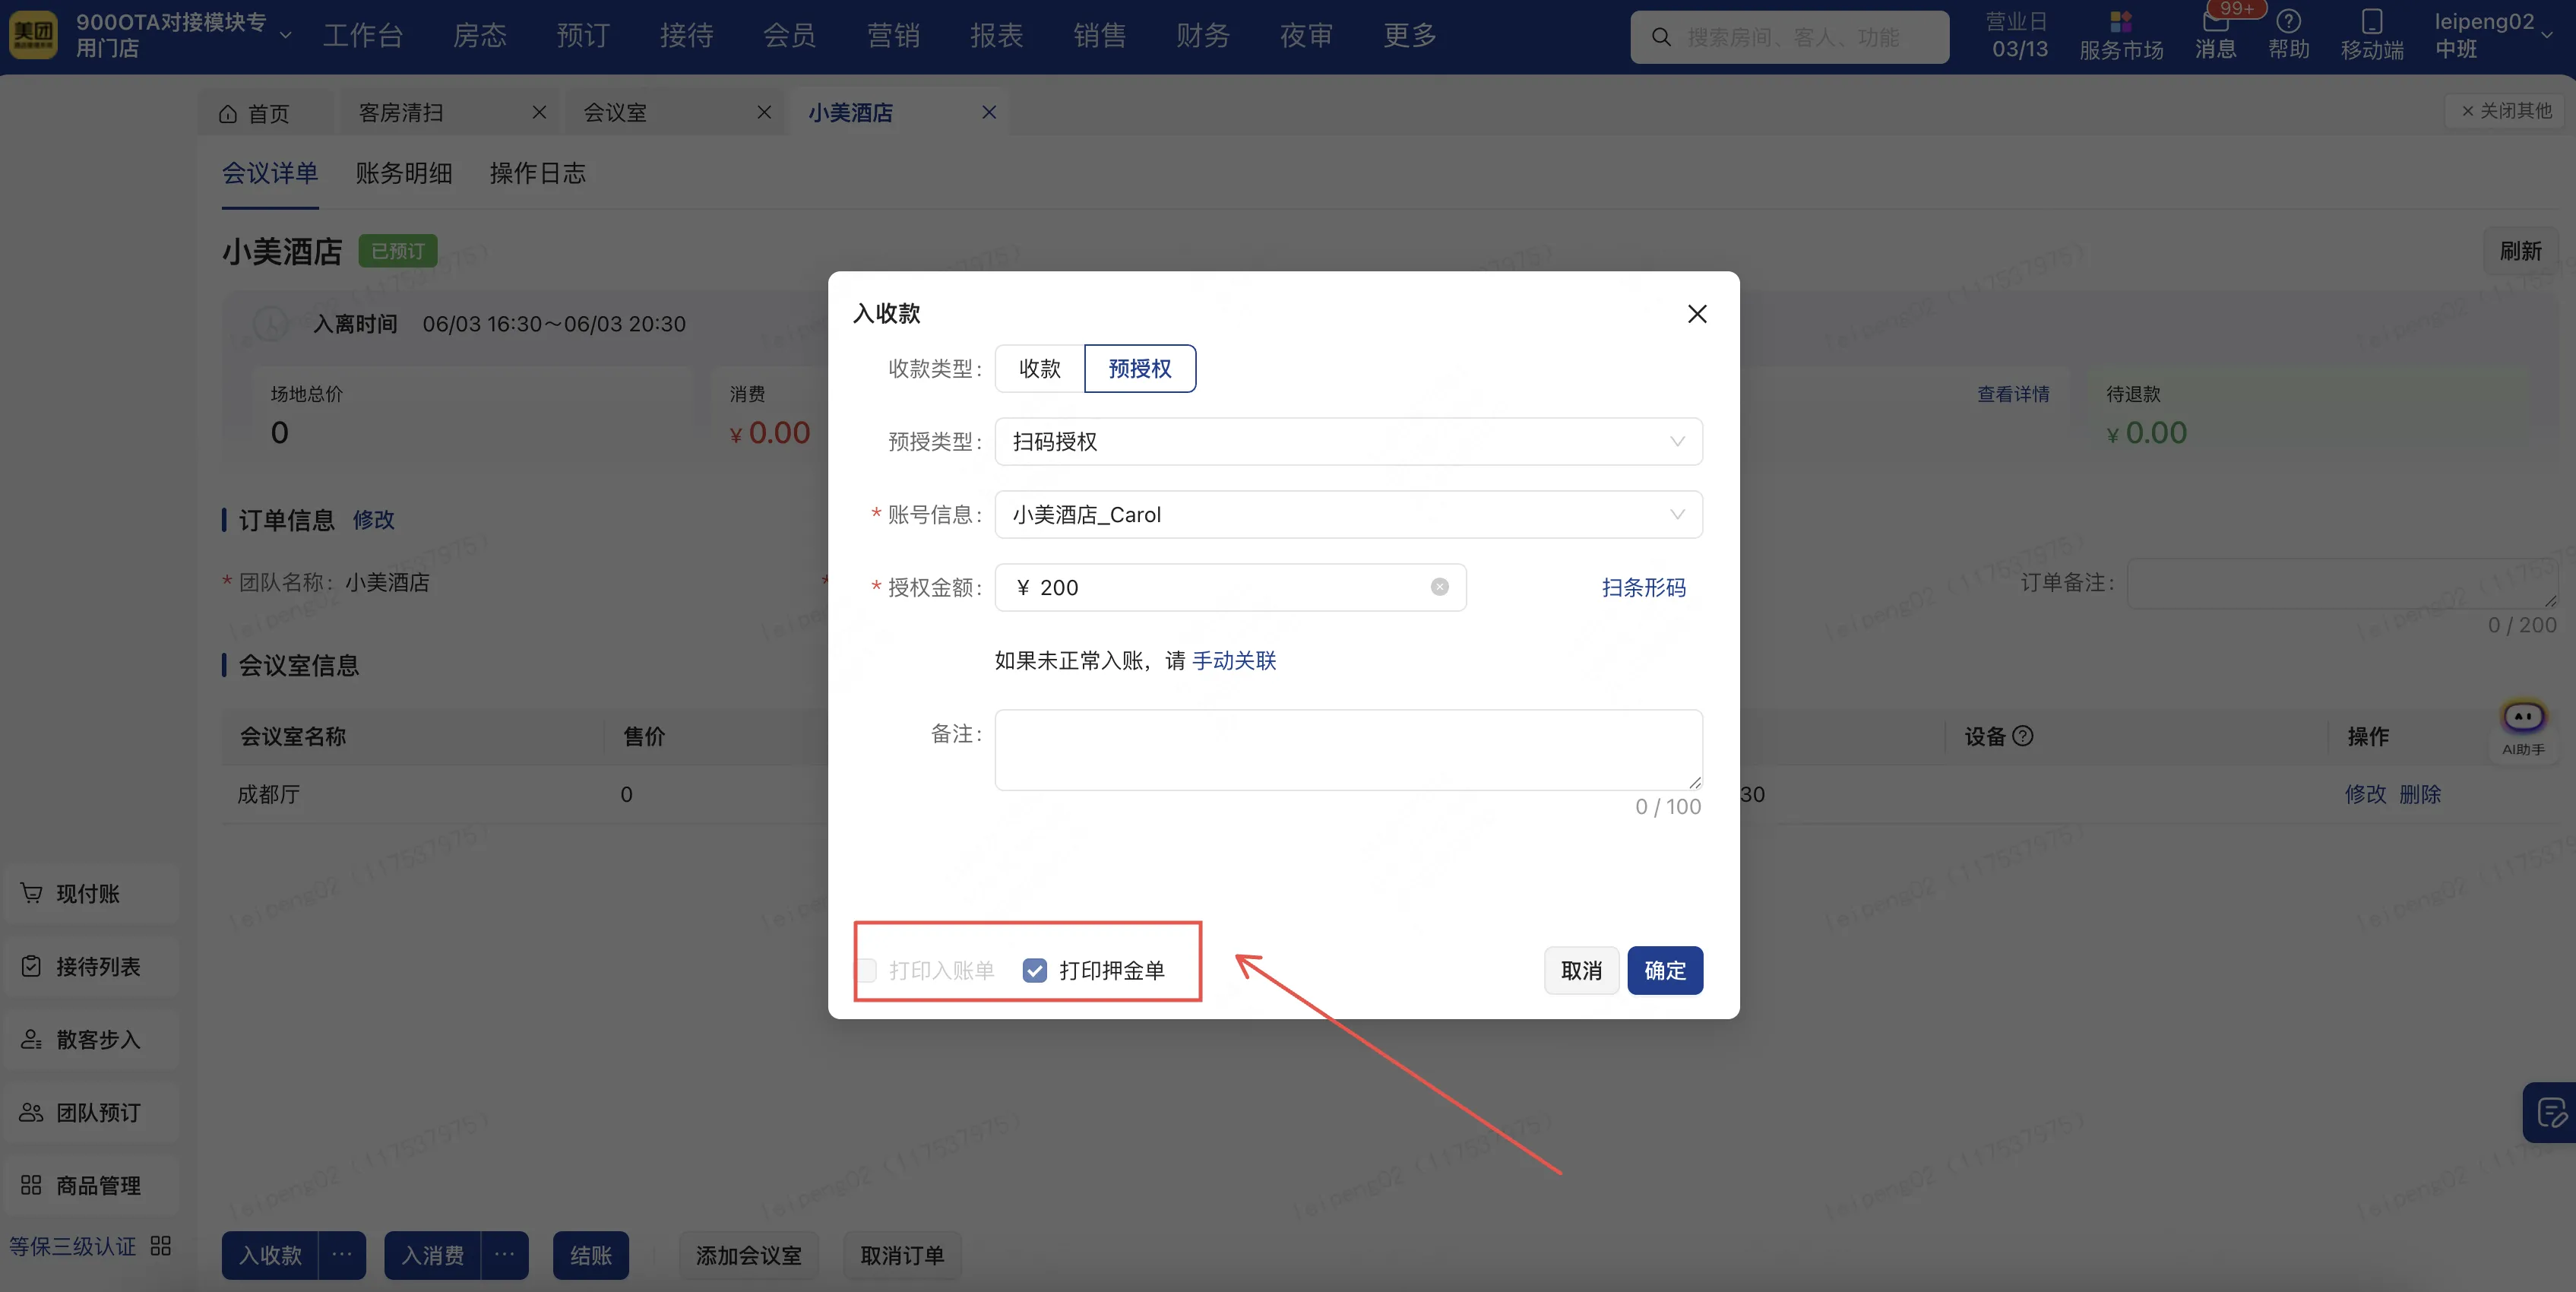The width and height of the screenshot is (2576, 1292).
Task: Open the 移动端 mobile icon
Action: tap(2372, 35)
